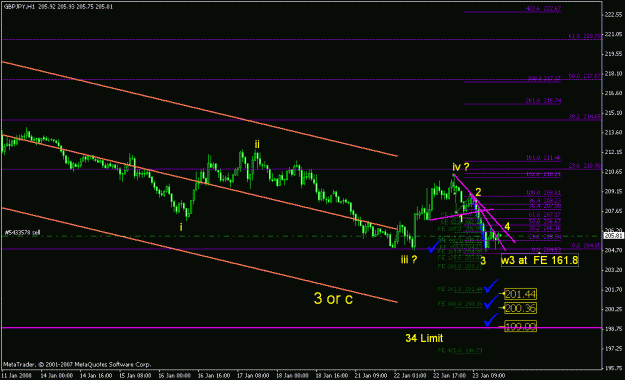The width and height of the screenshot is (625, 380).
Task: Click the '100.0 208.81' Fibonacci level label
Action: tap(543, 193)
